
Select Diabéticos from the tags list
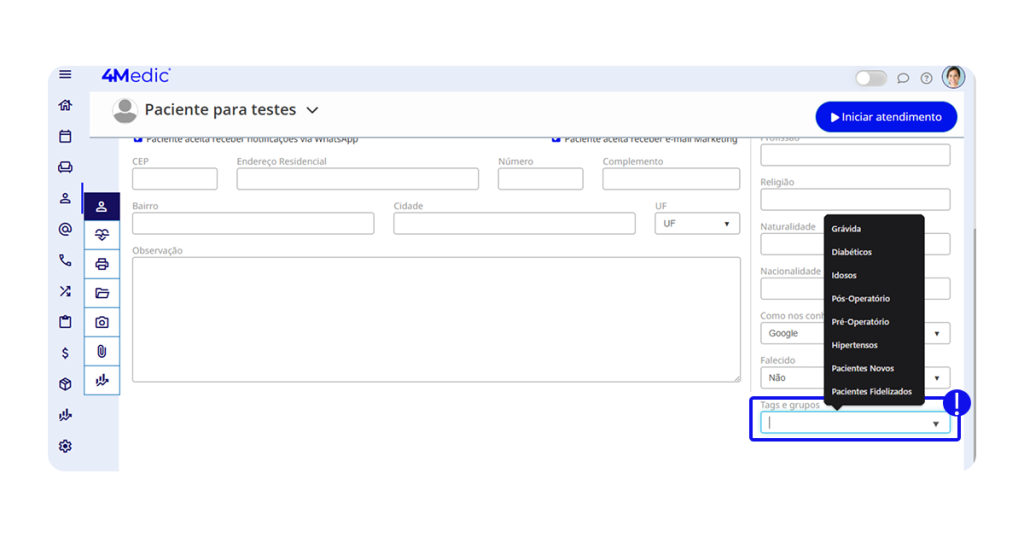(851, 252)
